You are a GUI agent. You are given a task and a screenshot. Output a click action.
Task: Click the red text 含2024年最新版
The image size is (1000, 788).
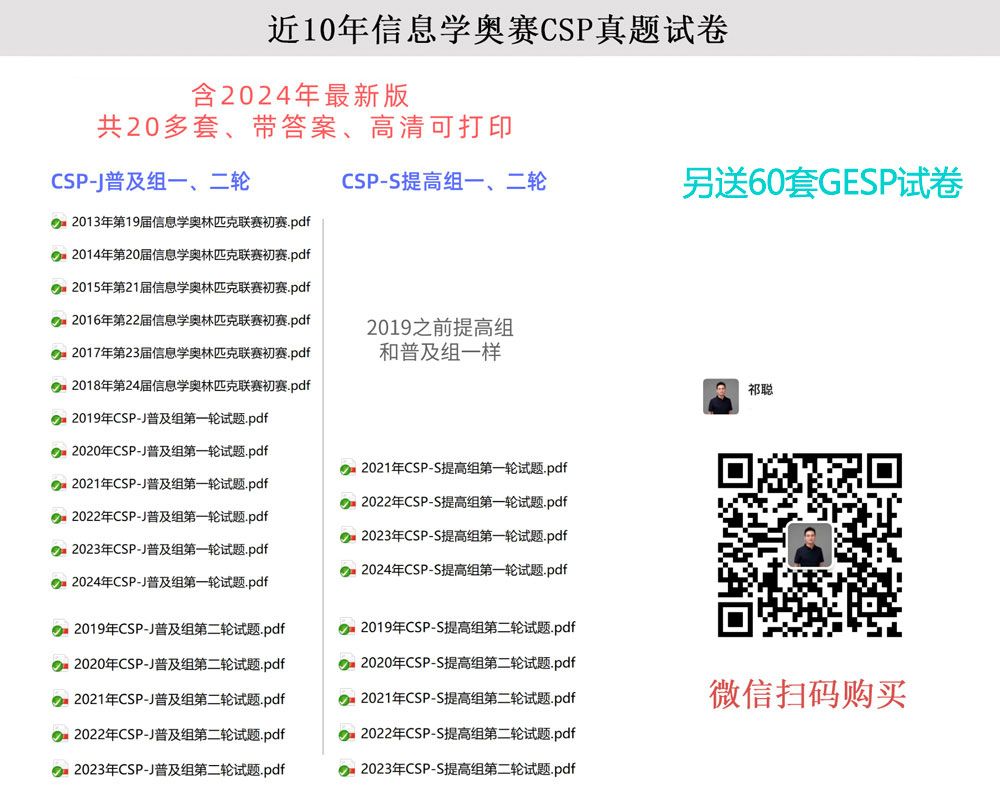pyautogui.click(x=300, y=96)
